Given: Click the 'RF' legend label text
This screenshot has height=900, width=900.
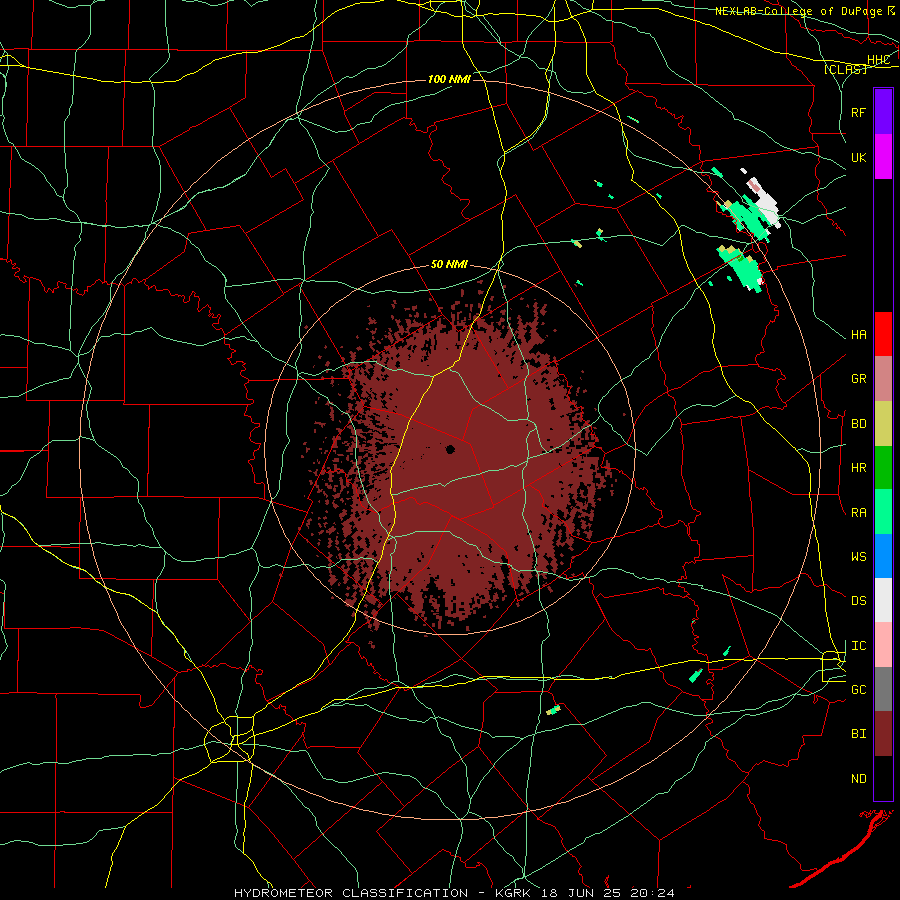Looking at the screenshot, I should click(858, 112).
